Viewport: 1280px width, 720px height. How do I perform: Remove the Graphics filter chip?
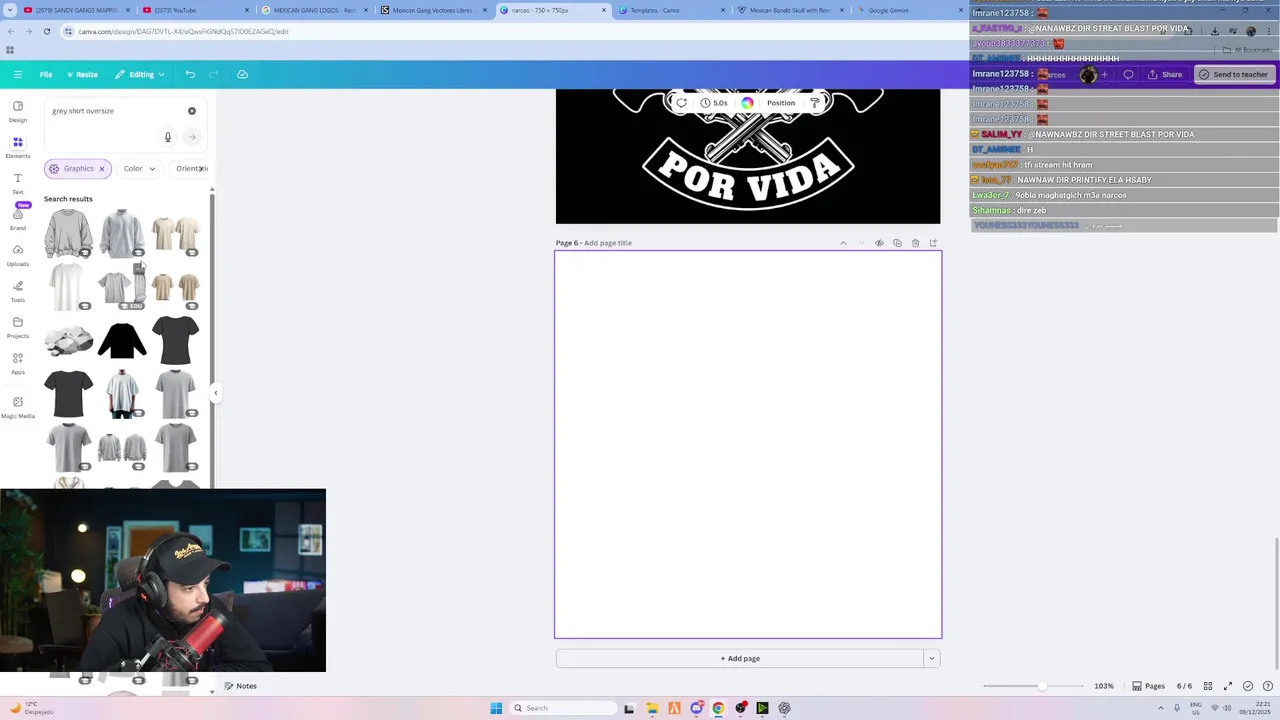tap(101, 169)
